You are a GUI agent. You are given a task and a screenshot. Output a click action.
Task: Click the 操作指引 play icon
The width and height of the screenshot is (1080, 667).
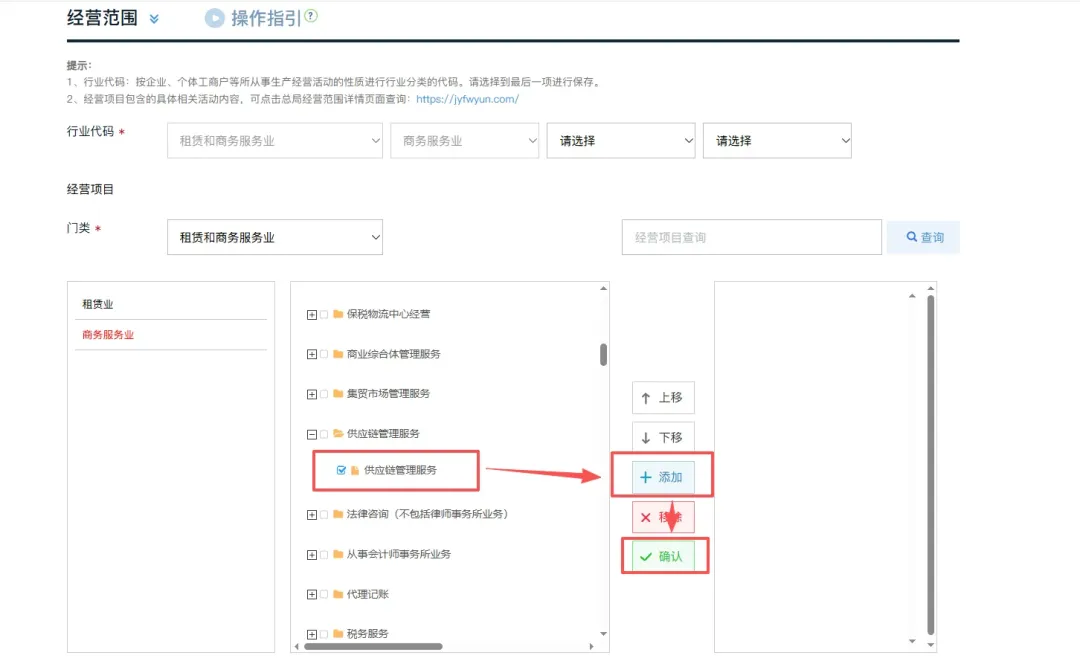(x=213, y=17)
